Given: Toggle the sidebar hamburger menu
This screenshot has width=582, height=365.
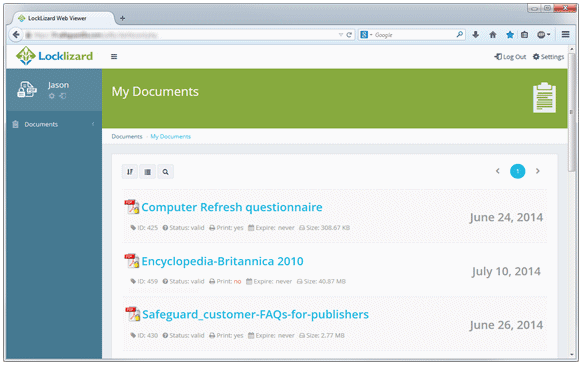Looking at the screenshot, I should point(114,56).
